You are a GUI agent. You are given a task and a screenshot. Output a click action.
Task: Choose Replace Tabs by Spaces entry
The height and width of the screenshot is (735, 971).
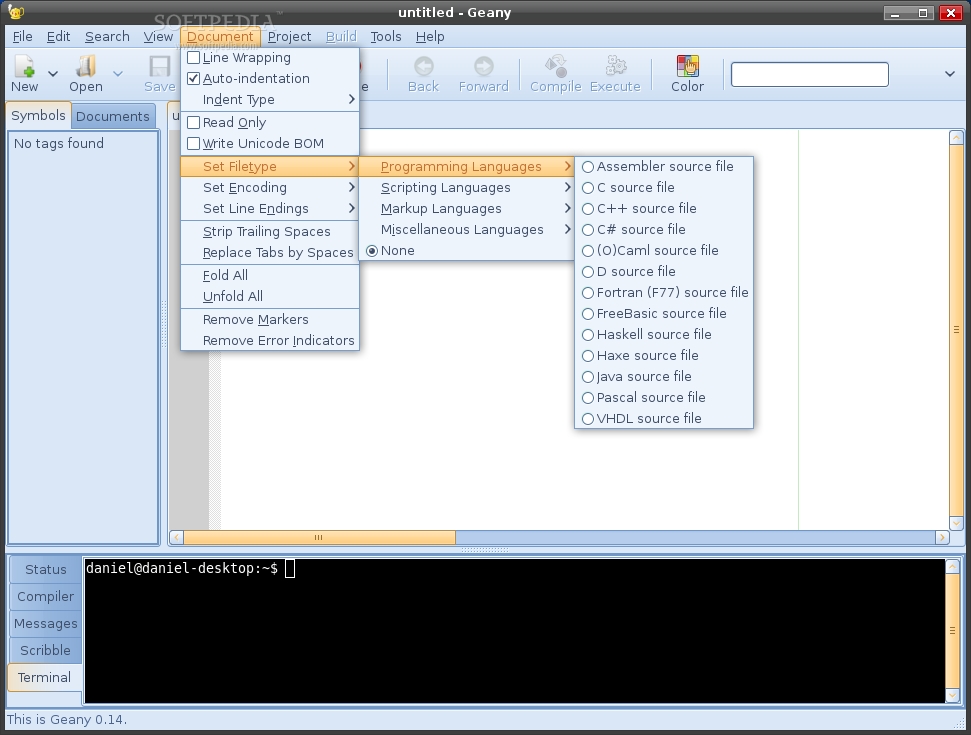pyautogui.click(x=270, y=253)
